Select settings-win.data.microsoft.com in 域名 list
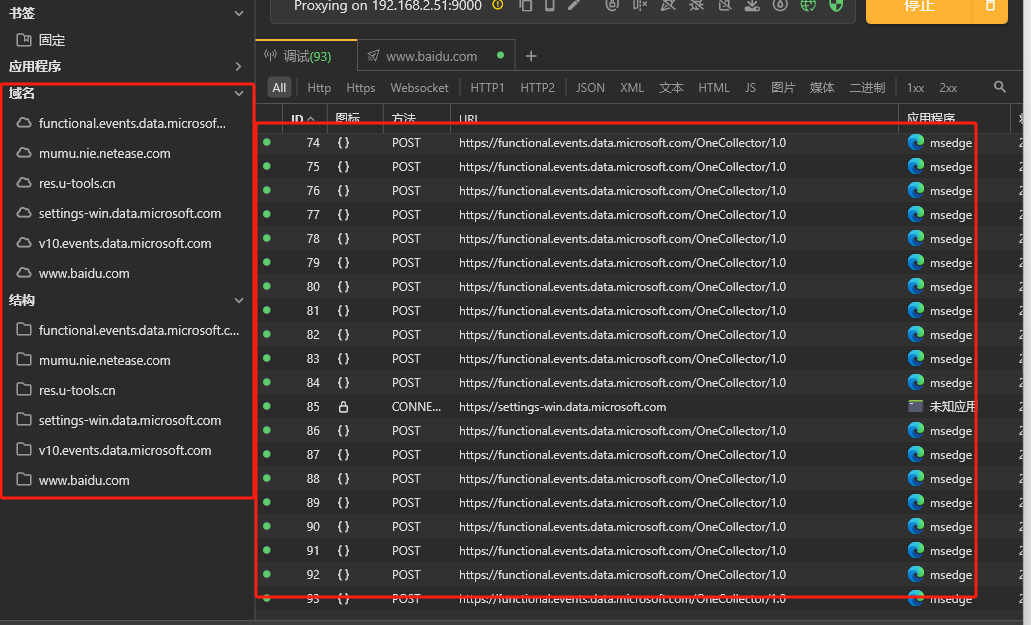 130,213
